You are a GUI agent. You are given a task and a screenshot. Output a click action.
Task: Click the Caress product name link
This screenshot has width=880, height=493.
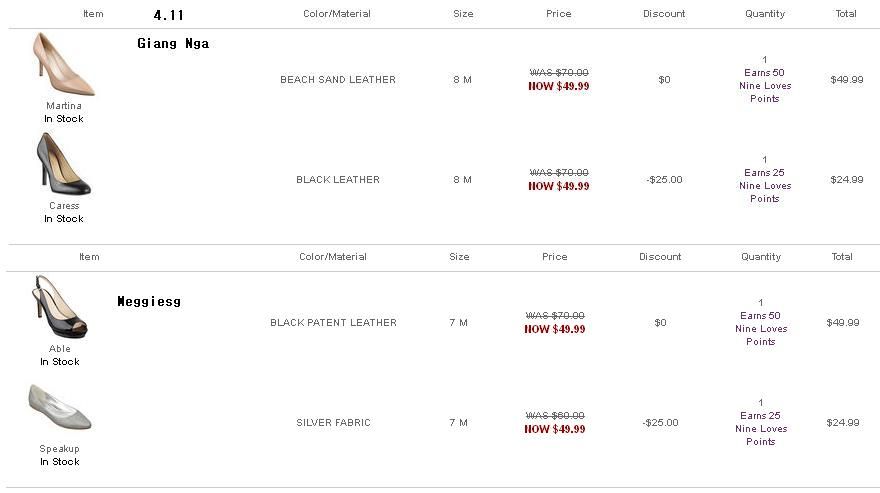click(x=64, y=206)
